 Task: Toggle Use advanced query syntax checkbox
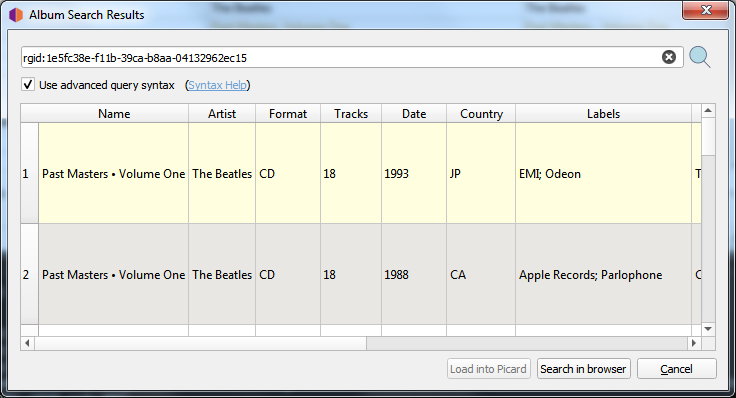click(x=28, y=85)
